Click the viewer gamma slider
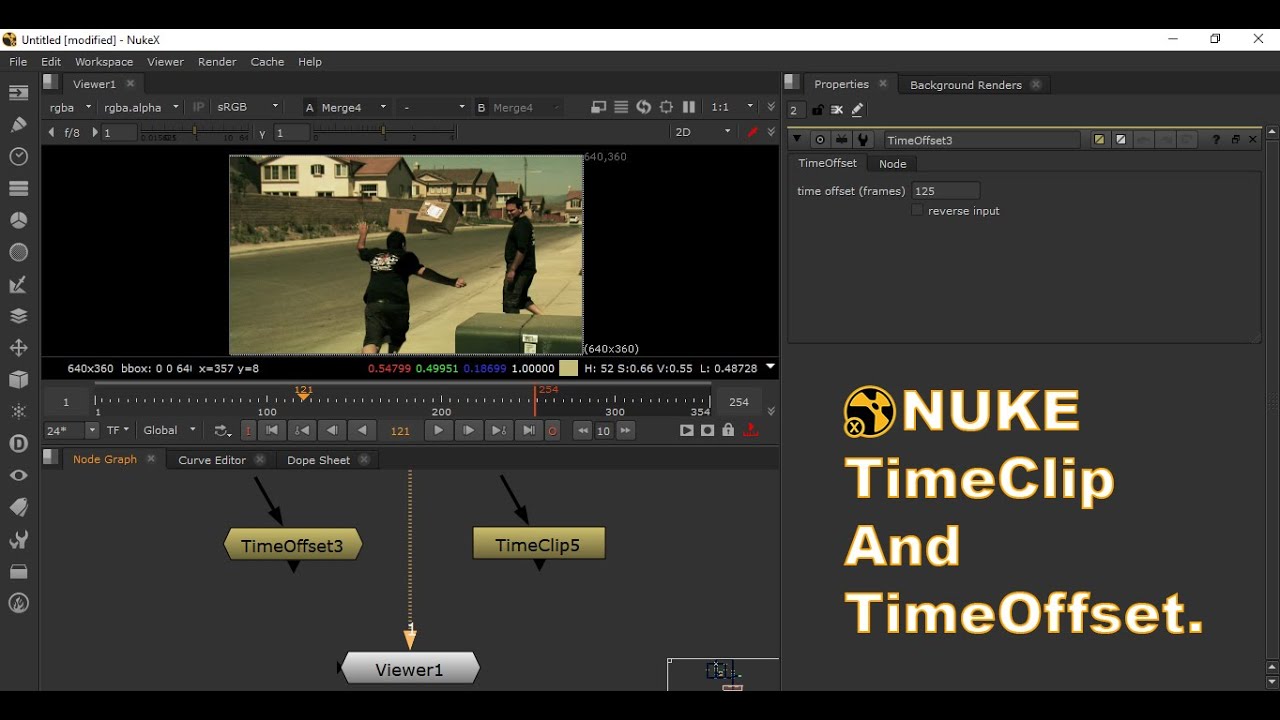1280x720 pixels. pos(385,132)
